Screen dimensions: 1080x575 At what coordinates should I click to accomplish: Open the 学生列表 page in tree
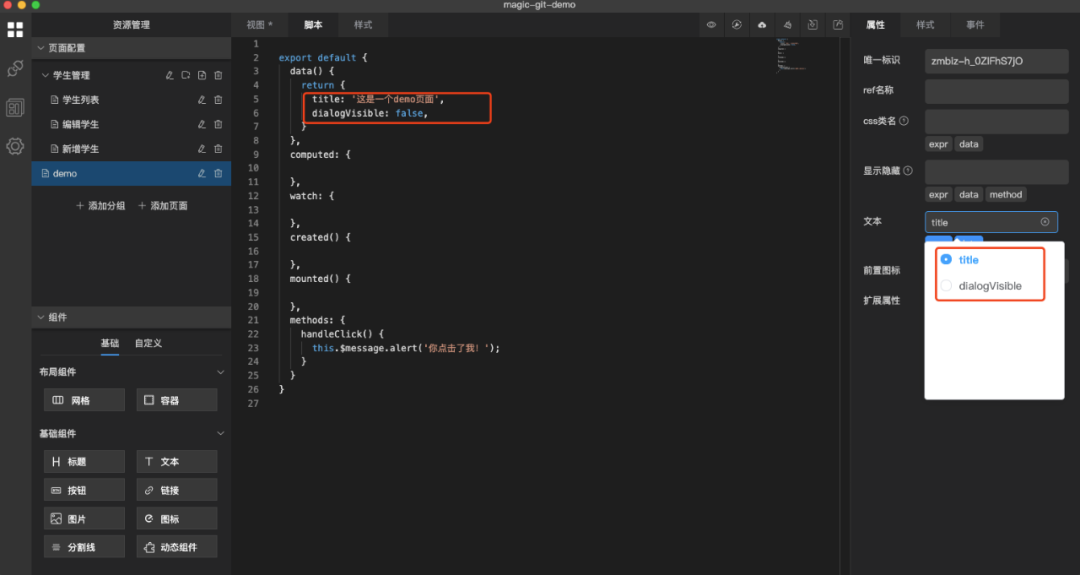(81, 100)
